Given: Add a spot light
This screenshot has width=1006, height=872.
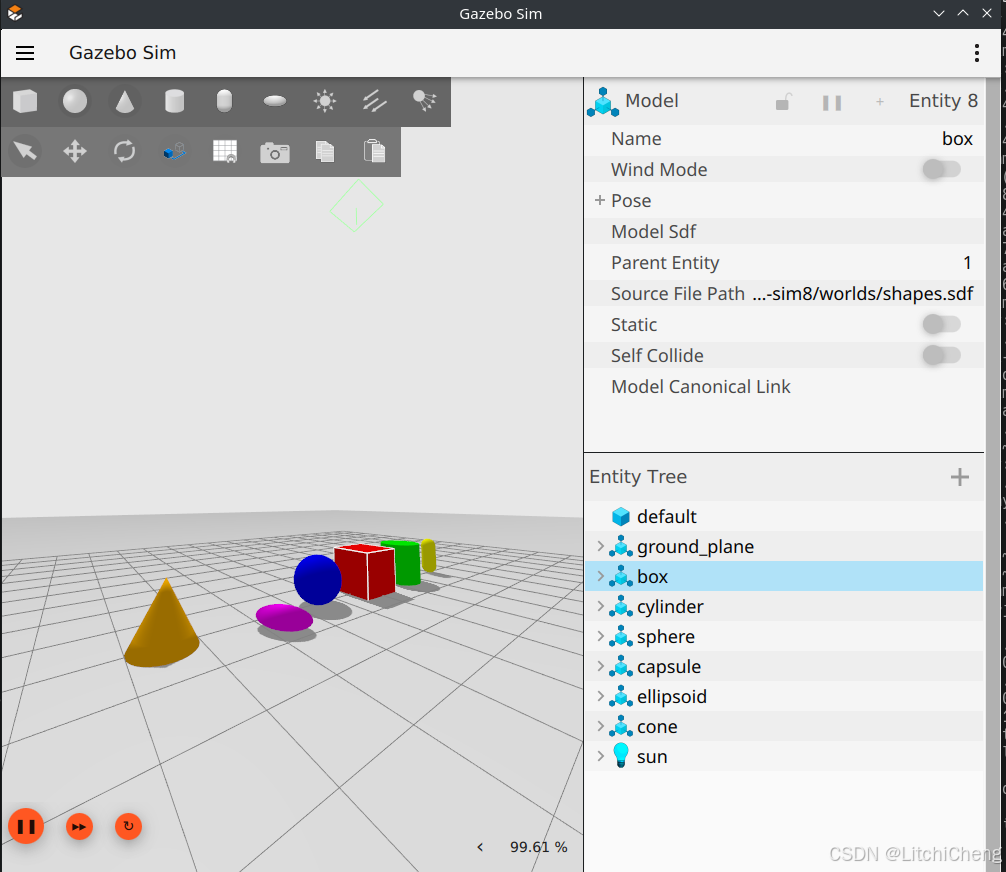Looking at the screenshot, I should tap(424, 101).
